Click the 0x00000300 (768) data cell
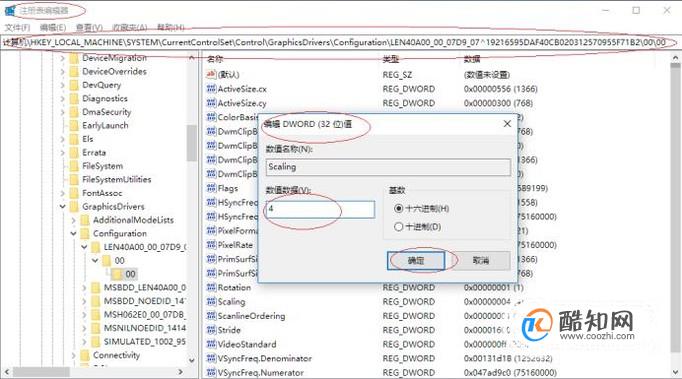This screenshot has width=682, height=379. tap(498, 103)
